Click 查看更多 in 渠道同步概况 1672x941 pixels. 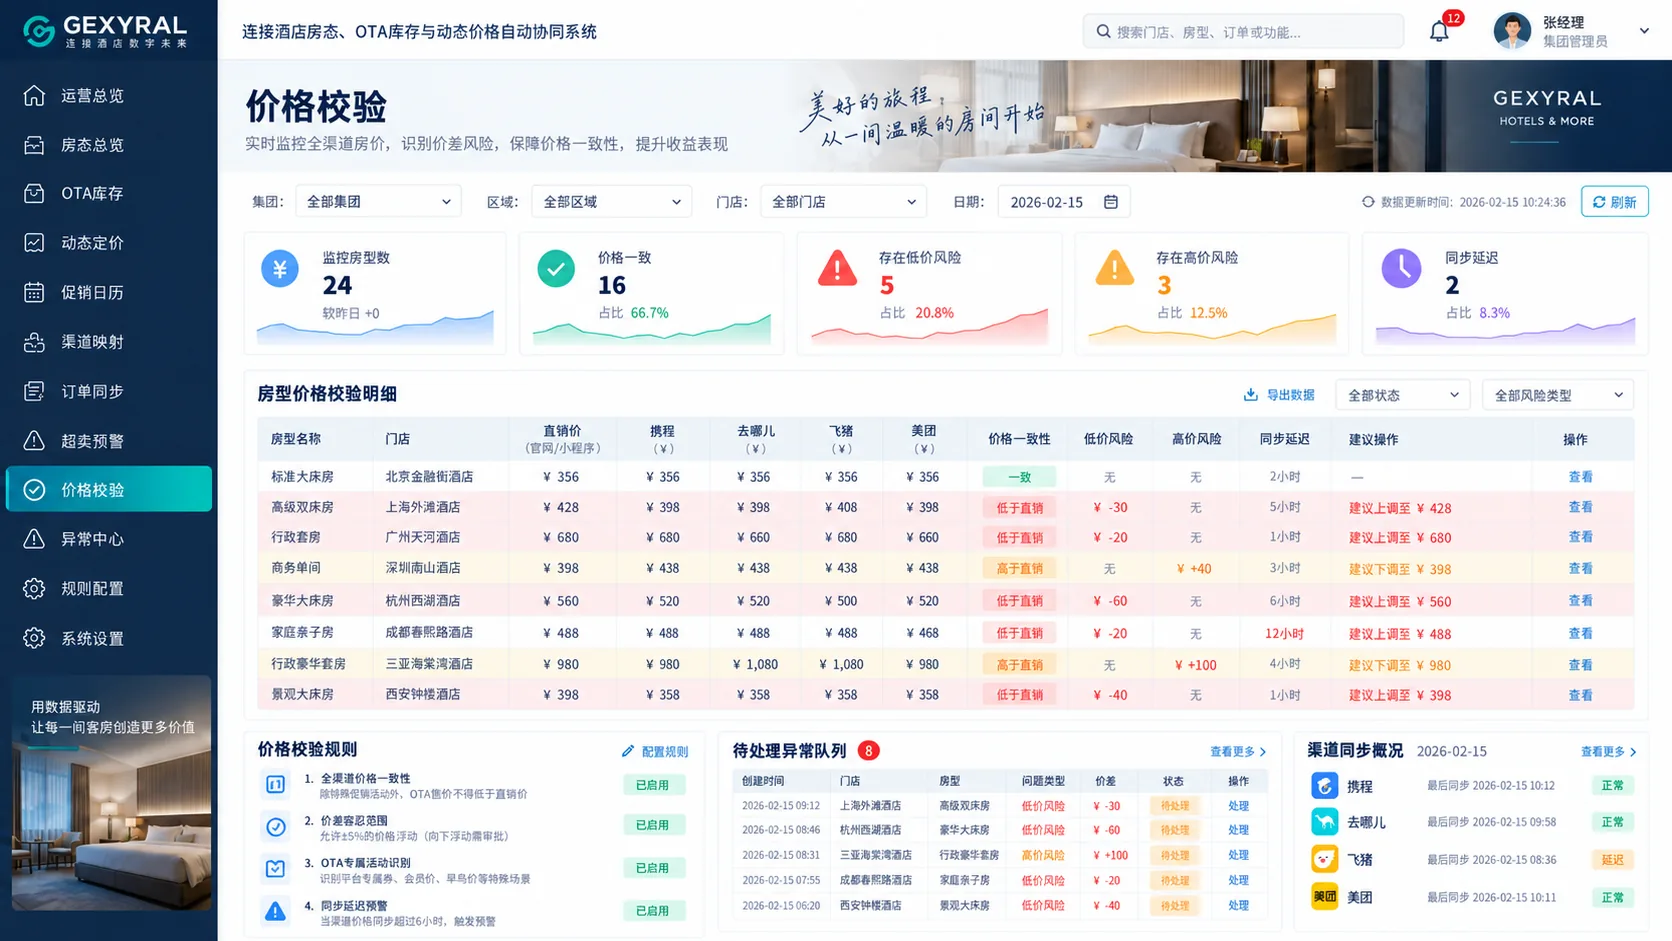pos(1608,751)
